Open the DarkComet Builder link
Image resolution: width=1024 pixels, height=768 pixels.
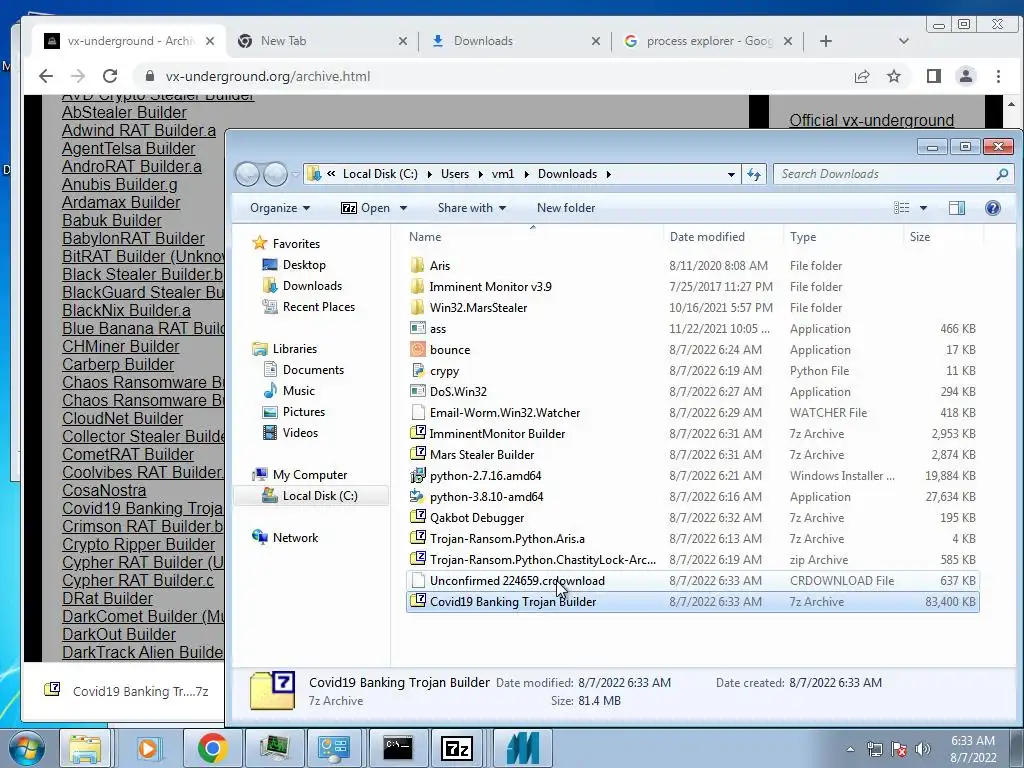click(x=143, y=616)
